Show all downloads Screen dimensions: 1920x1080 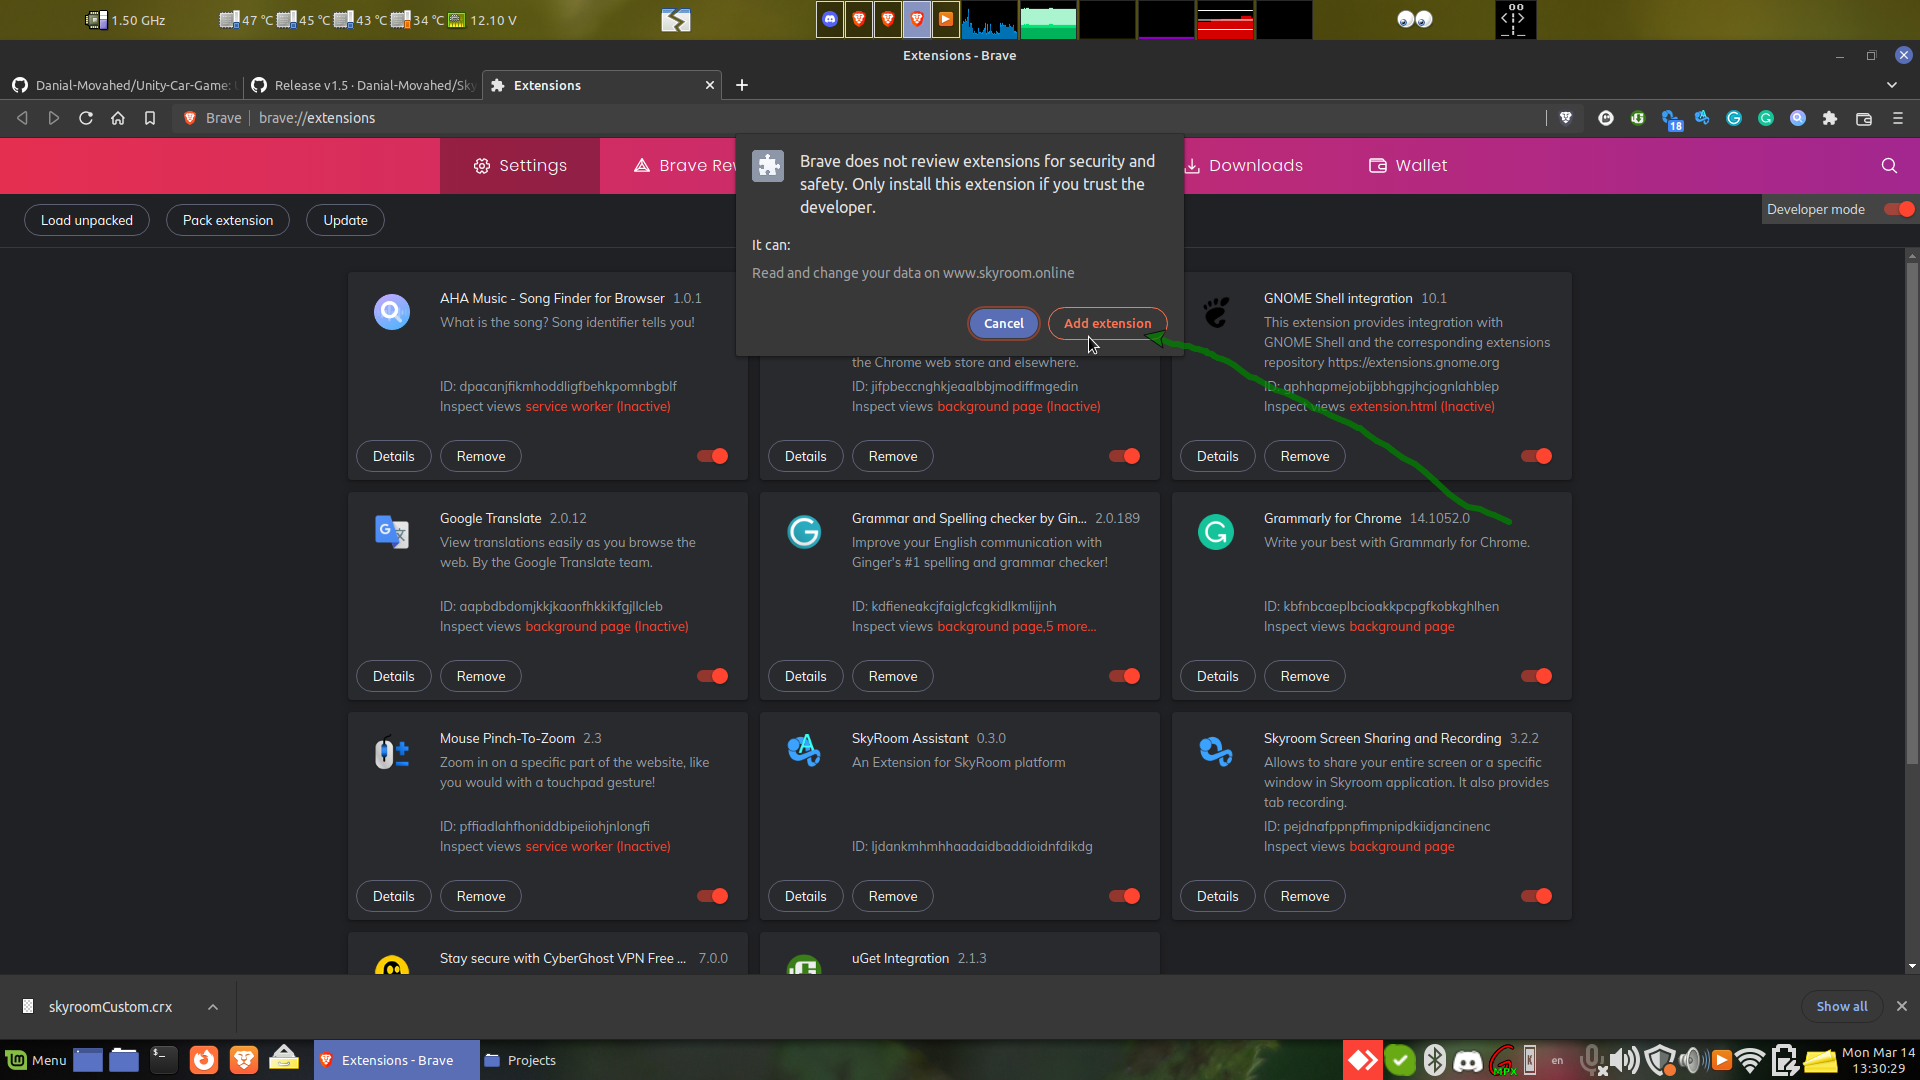[1842, 1007]
